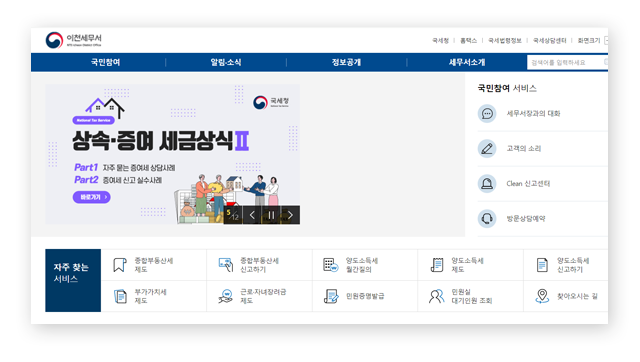Go to the 국세청 top link
Viewport: 640px width, 362px height.
click(440, 40)
